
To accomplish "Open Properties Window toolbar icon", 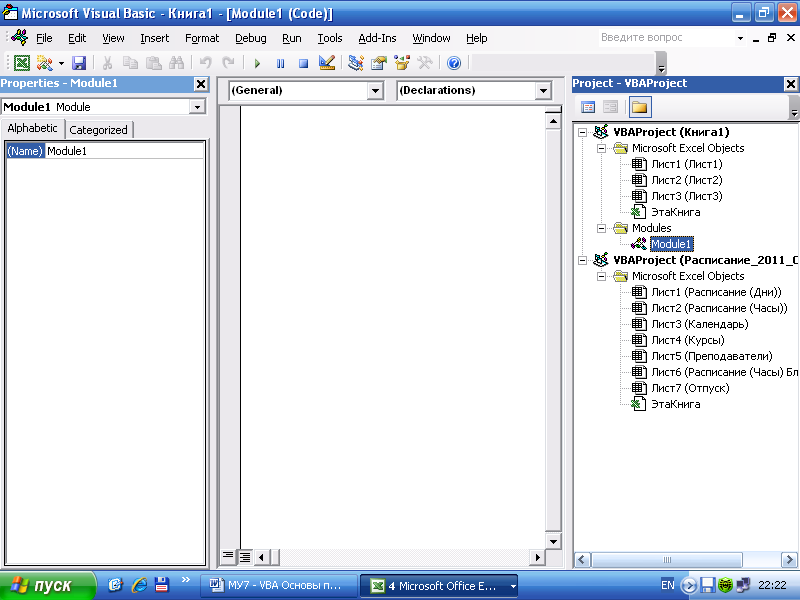I will click(x=379, y=63).
